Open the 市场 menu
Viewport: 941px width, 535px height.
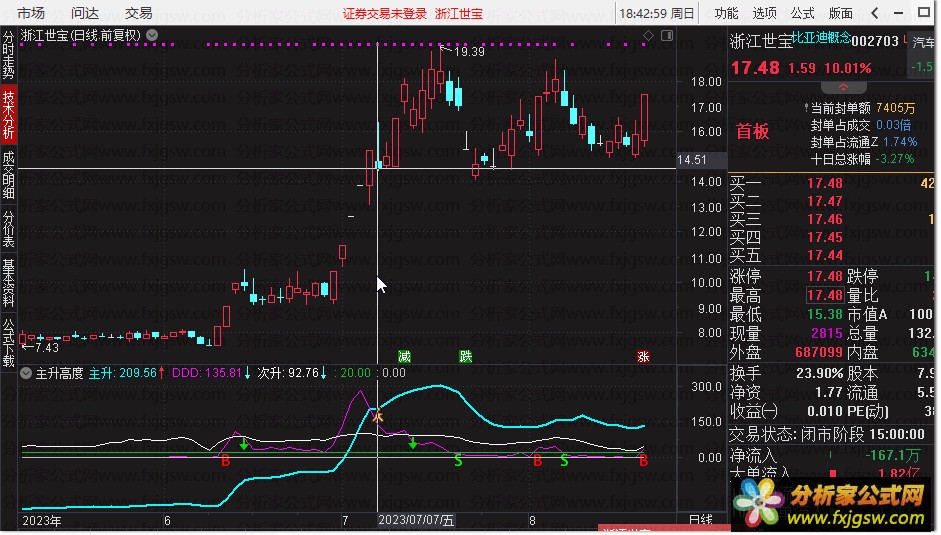pyautogui.click(x=31, y=13)
